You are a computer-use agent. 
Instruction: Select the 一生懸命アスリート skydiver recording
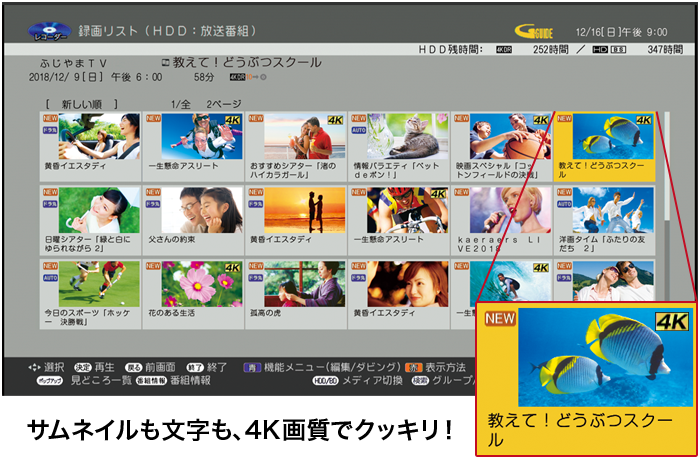(x=193, y=147)
